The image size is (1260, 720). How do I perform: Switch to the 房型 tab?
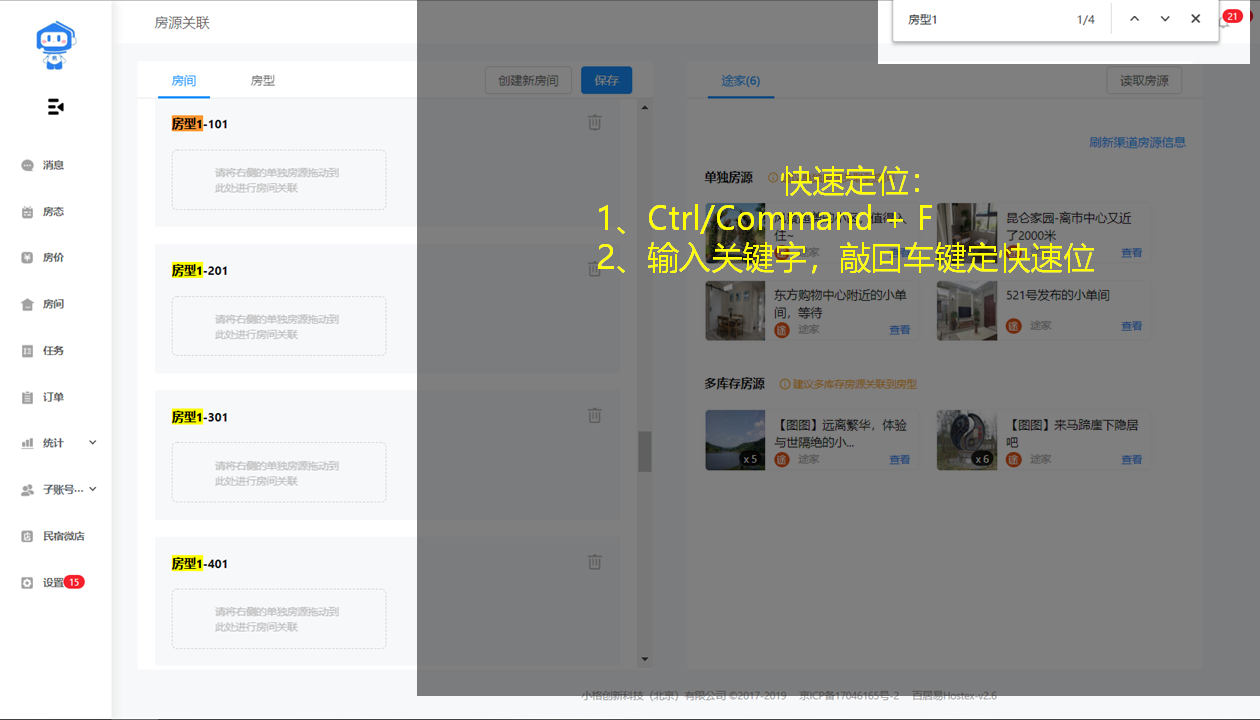(263, 80)
